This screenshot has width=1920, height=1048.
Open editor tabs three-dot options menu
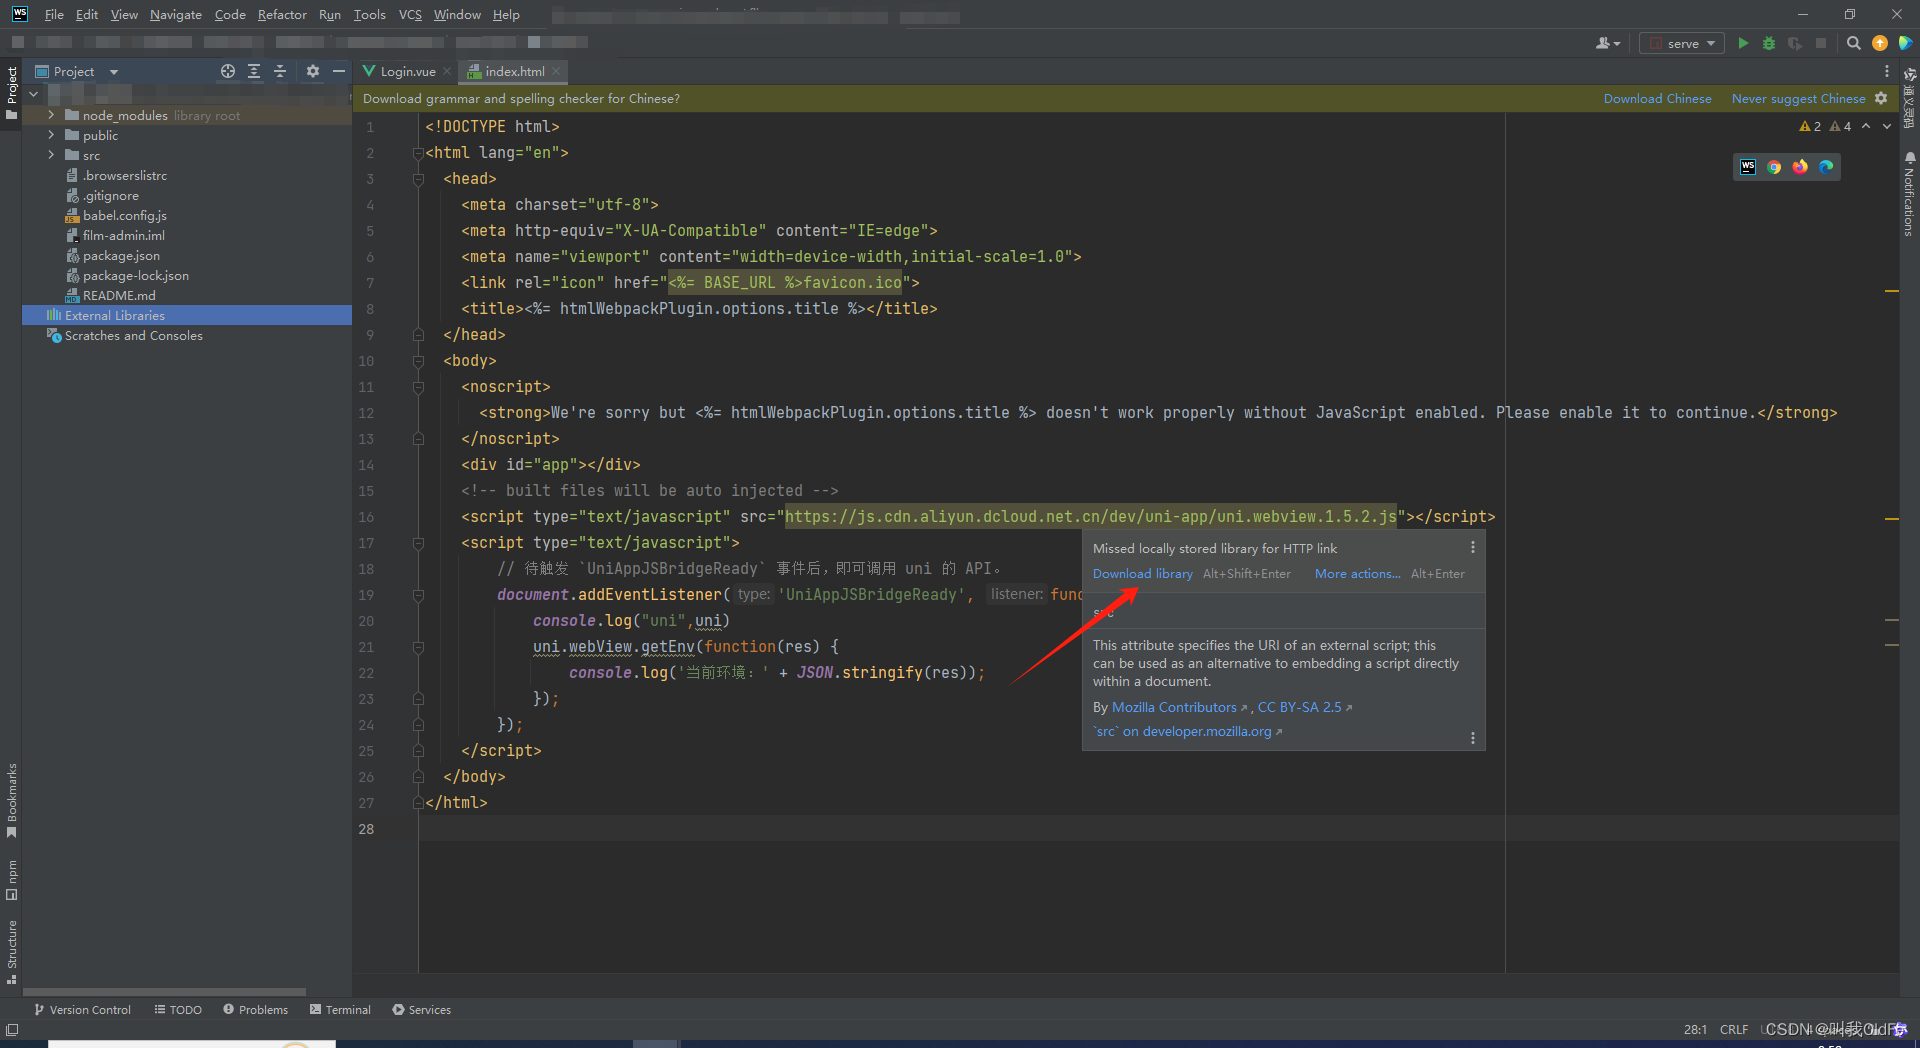click(1887, 71)
